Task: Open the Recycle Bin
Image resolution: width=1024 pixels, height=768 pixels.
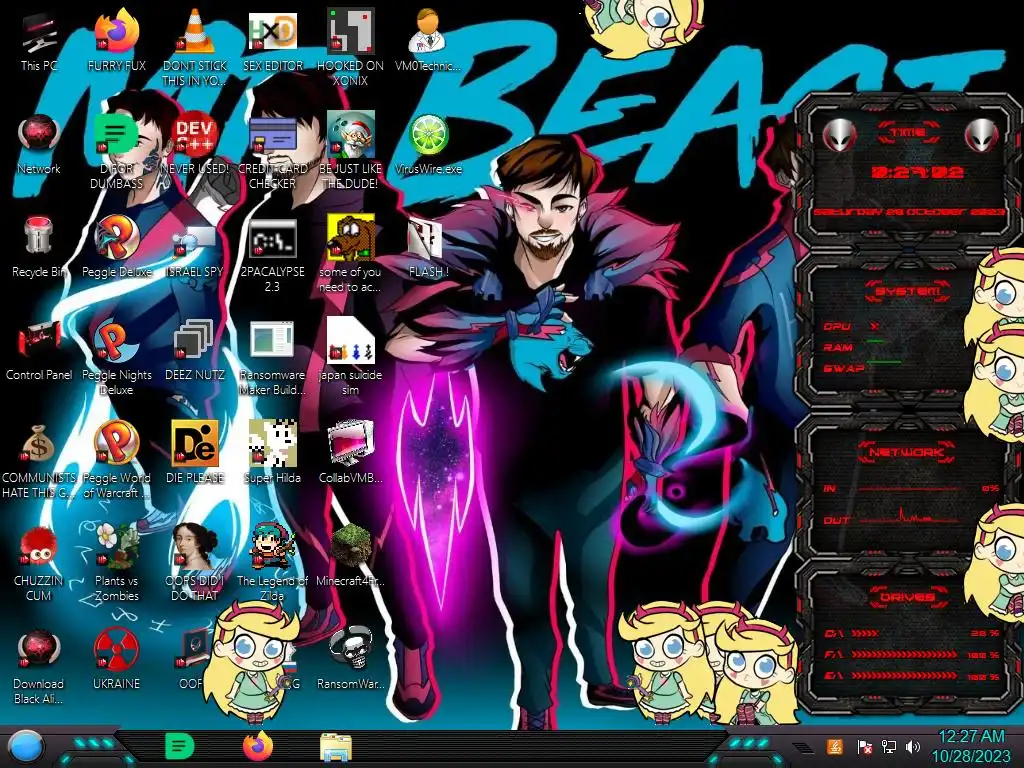Action: point(39,247)
